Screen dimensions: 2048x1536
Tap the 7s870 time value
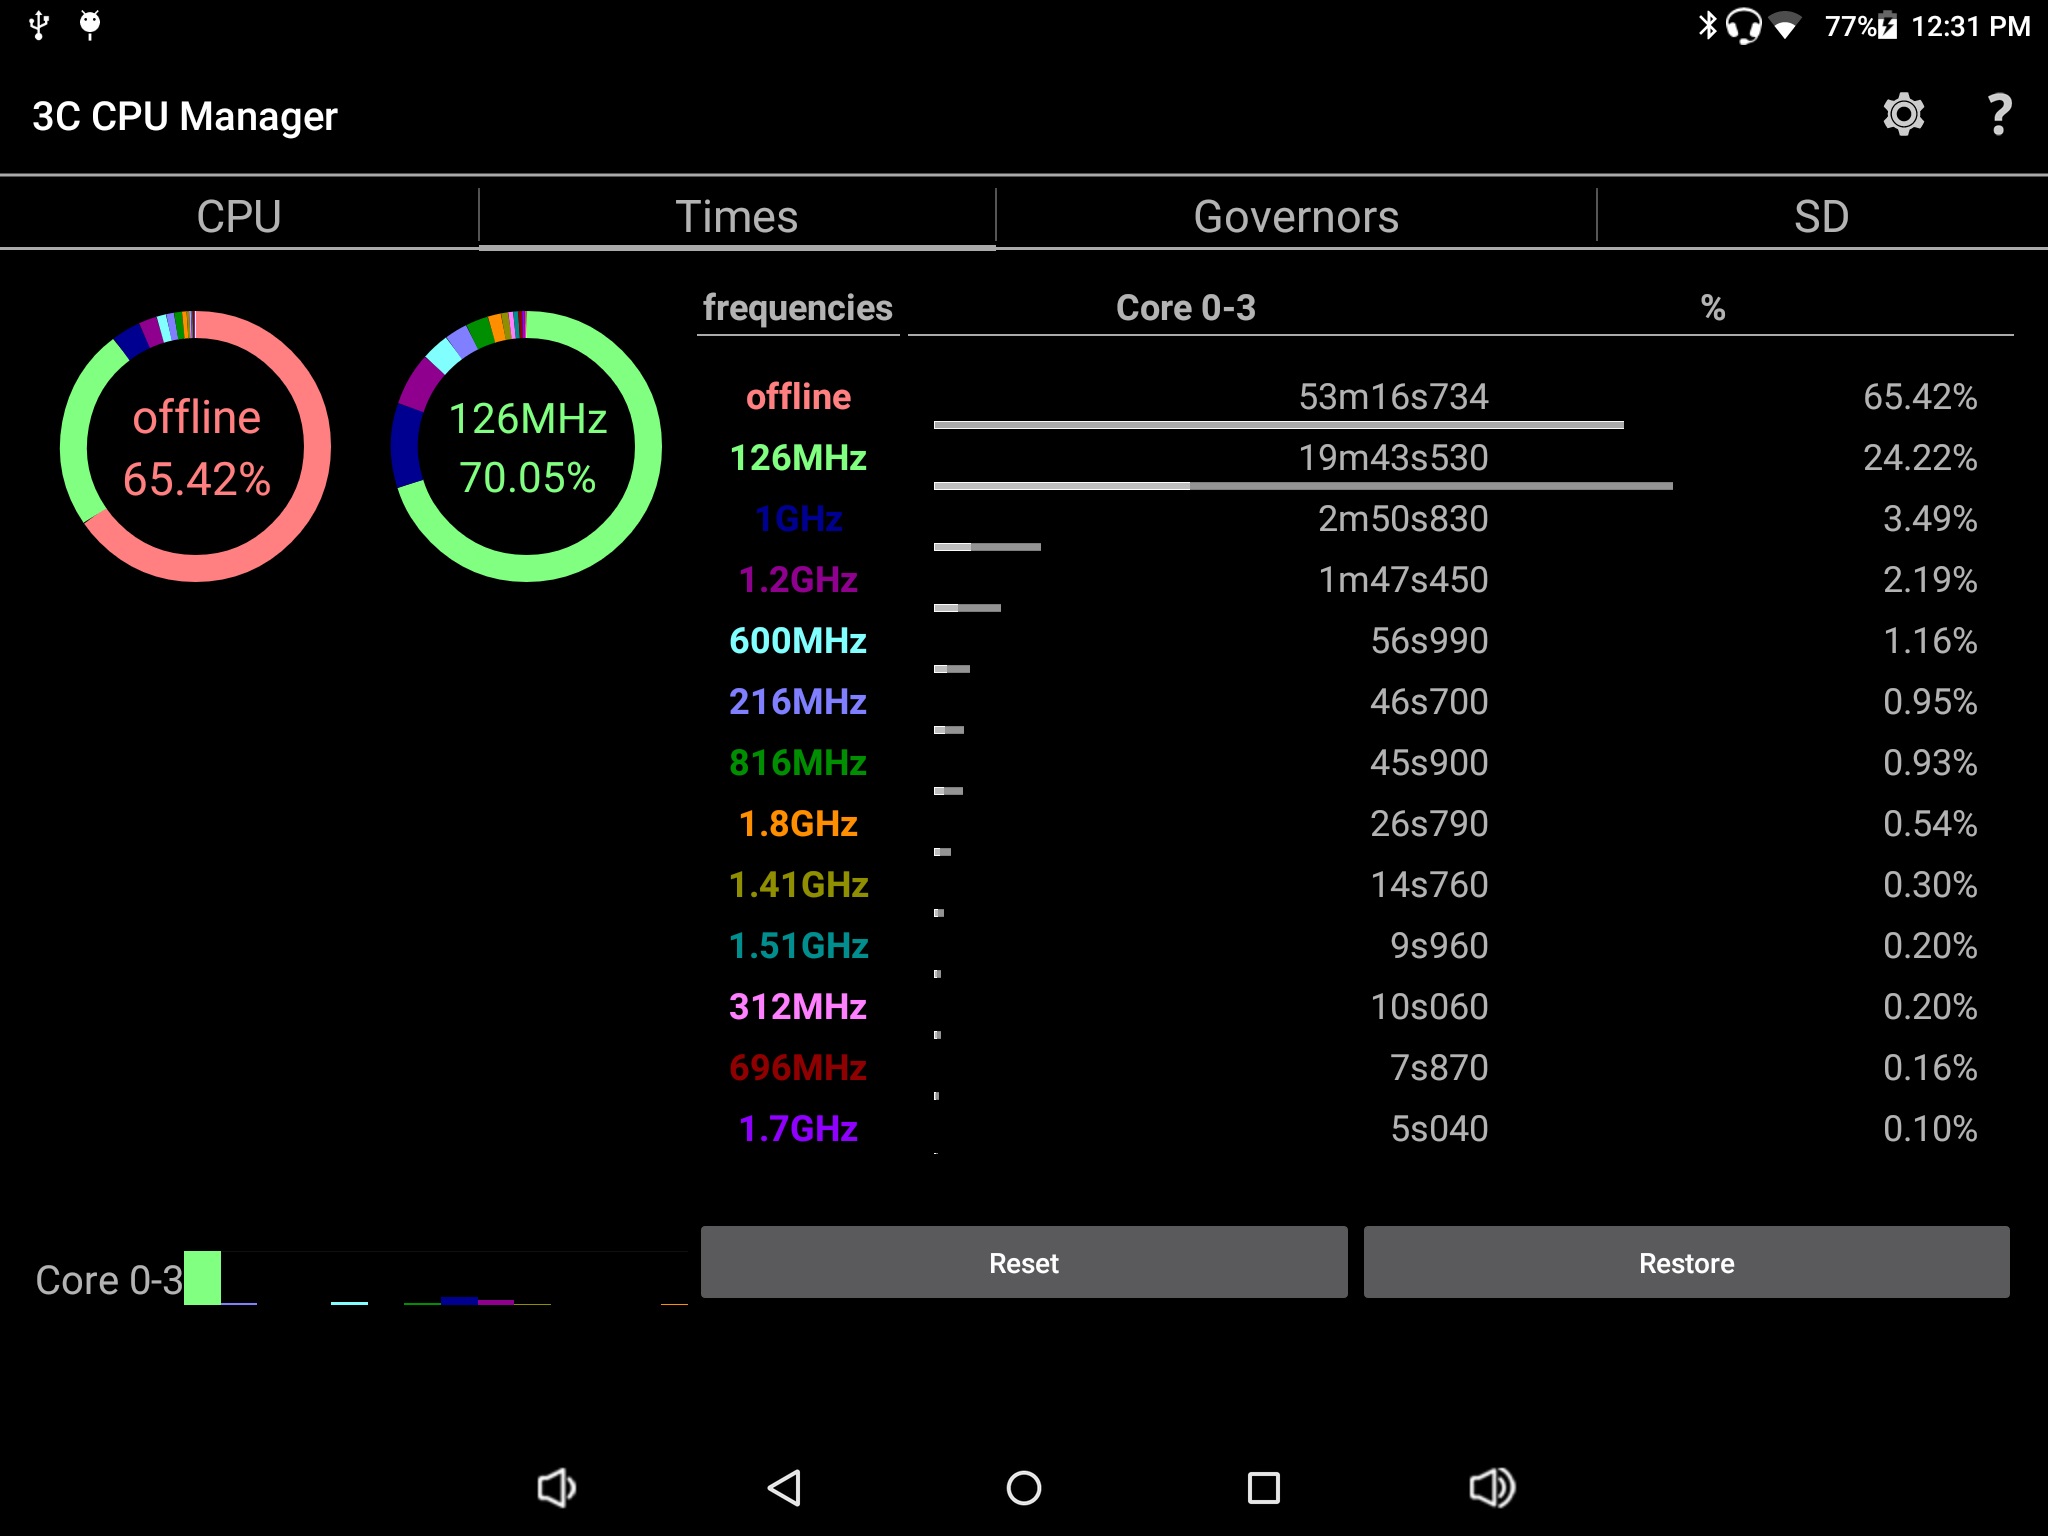1439,1068
